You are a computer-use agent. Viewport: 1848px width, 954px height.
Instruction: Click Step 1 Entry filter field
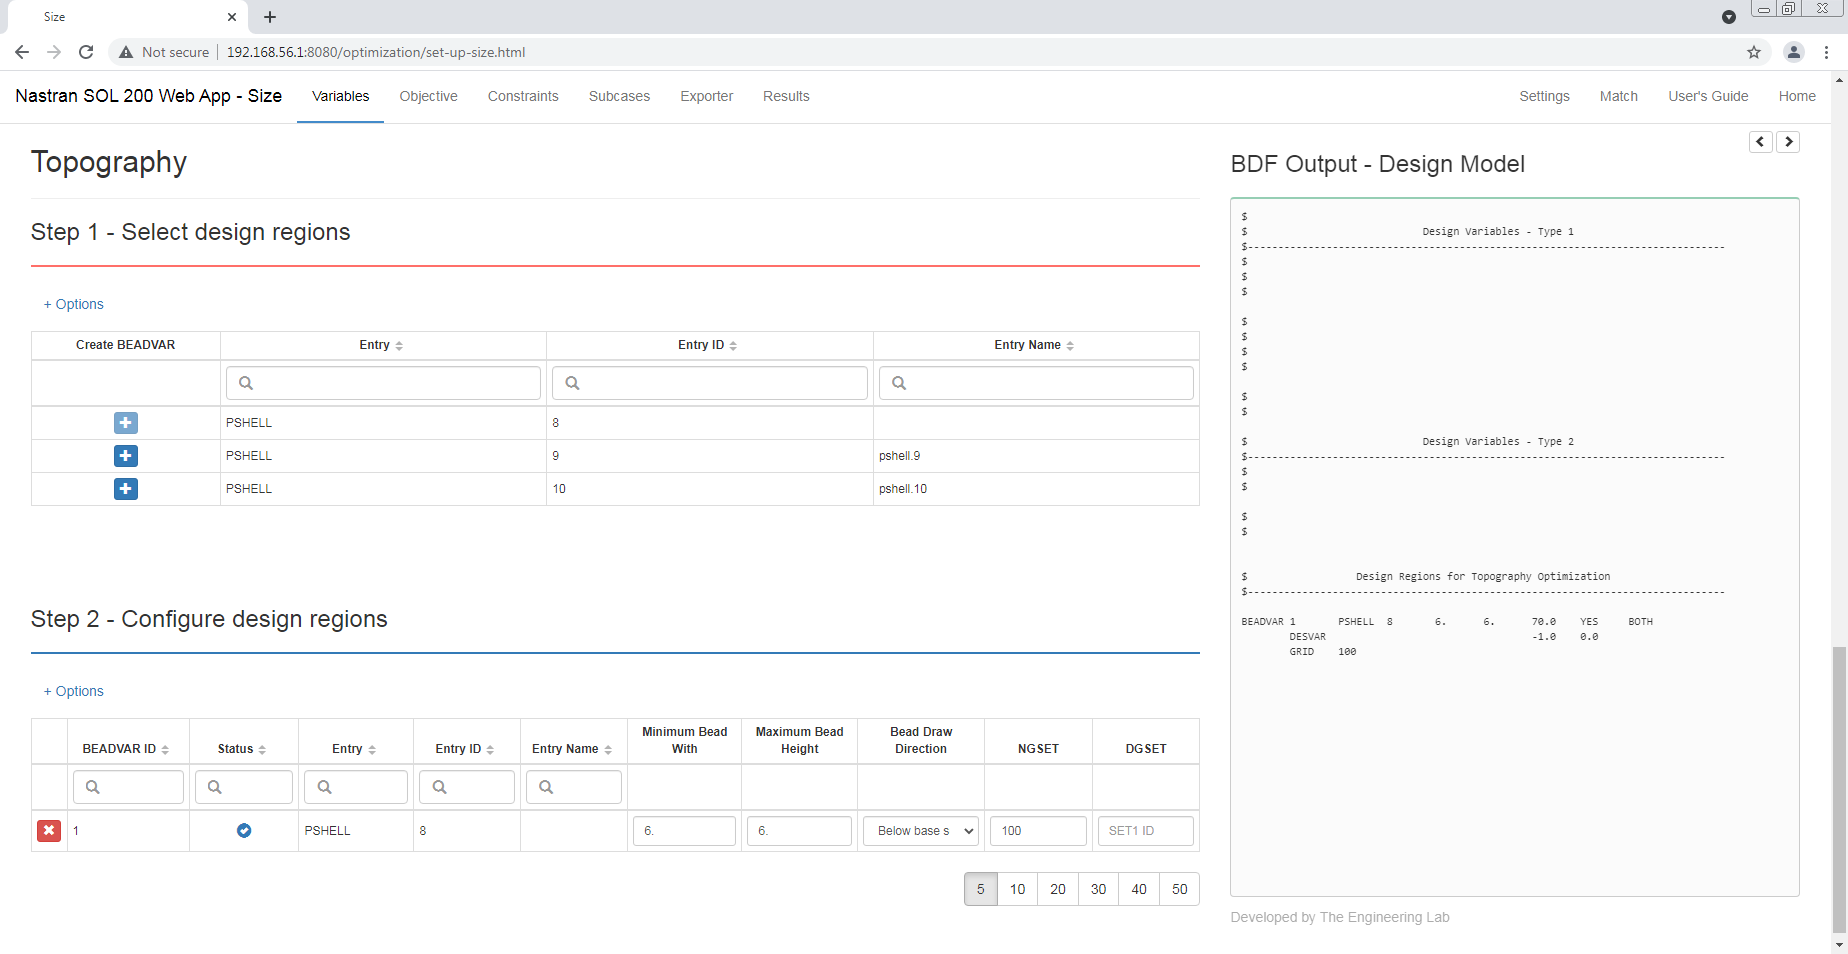383,383
